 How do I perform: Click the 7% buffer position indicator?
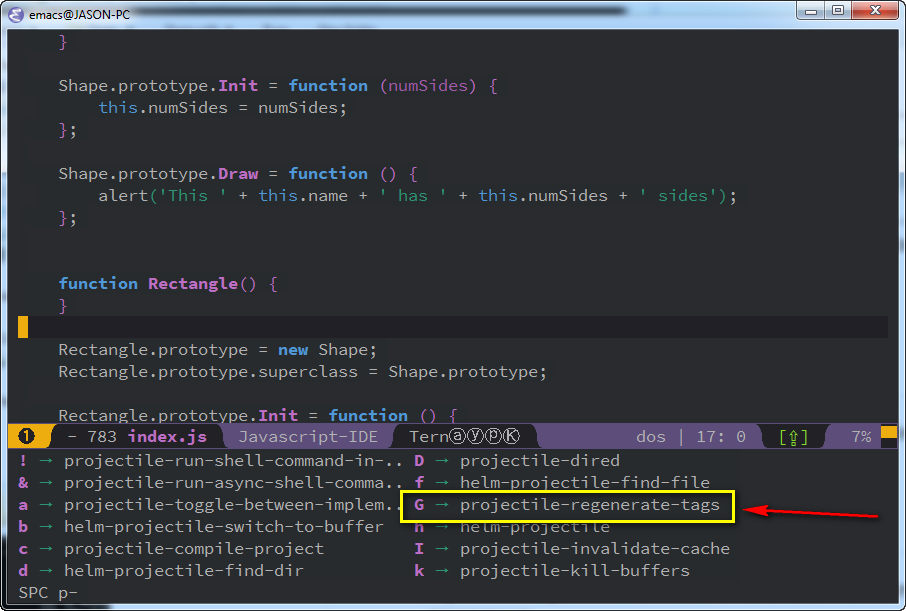click(861, 436)
